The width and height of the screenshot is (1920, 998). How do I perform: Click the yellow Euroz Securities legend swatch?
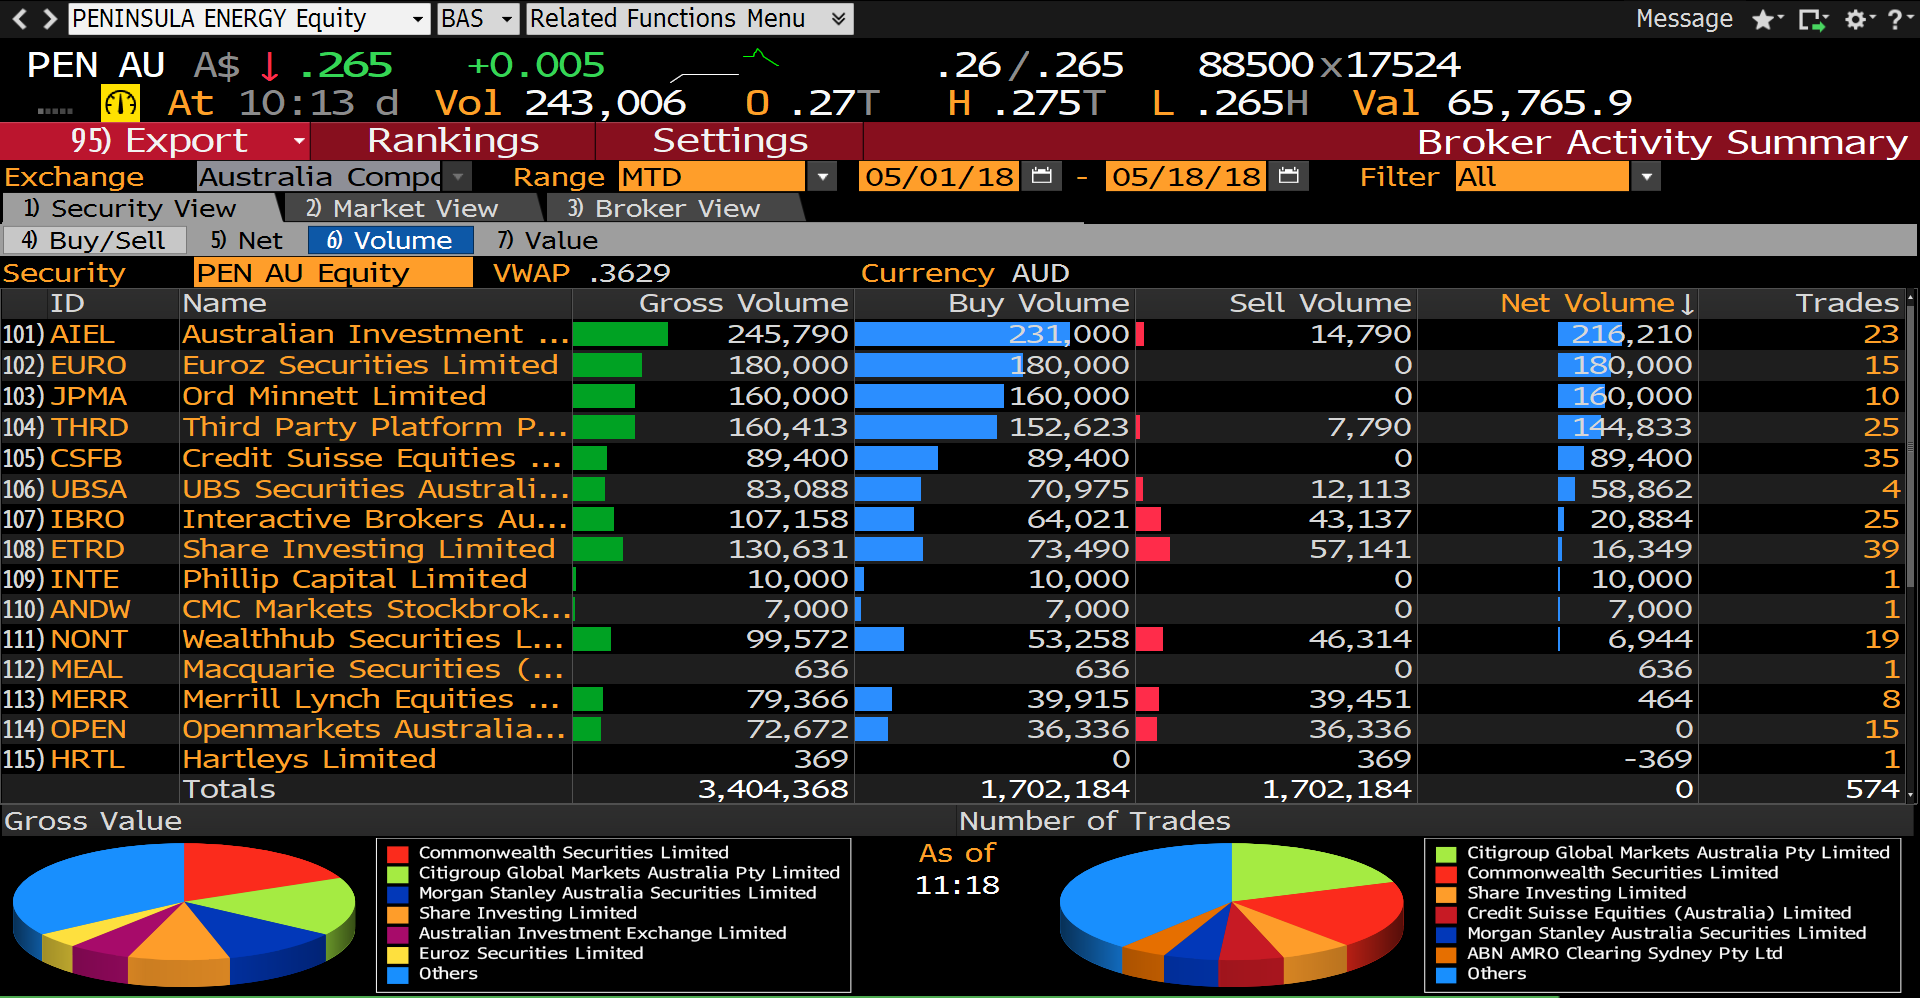pos(398,954)
